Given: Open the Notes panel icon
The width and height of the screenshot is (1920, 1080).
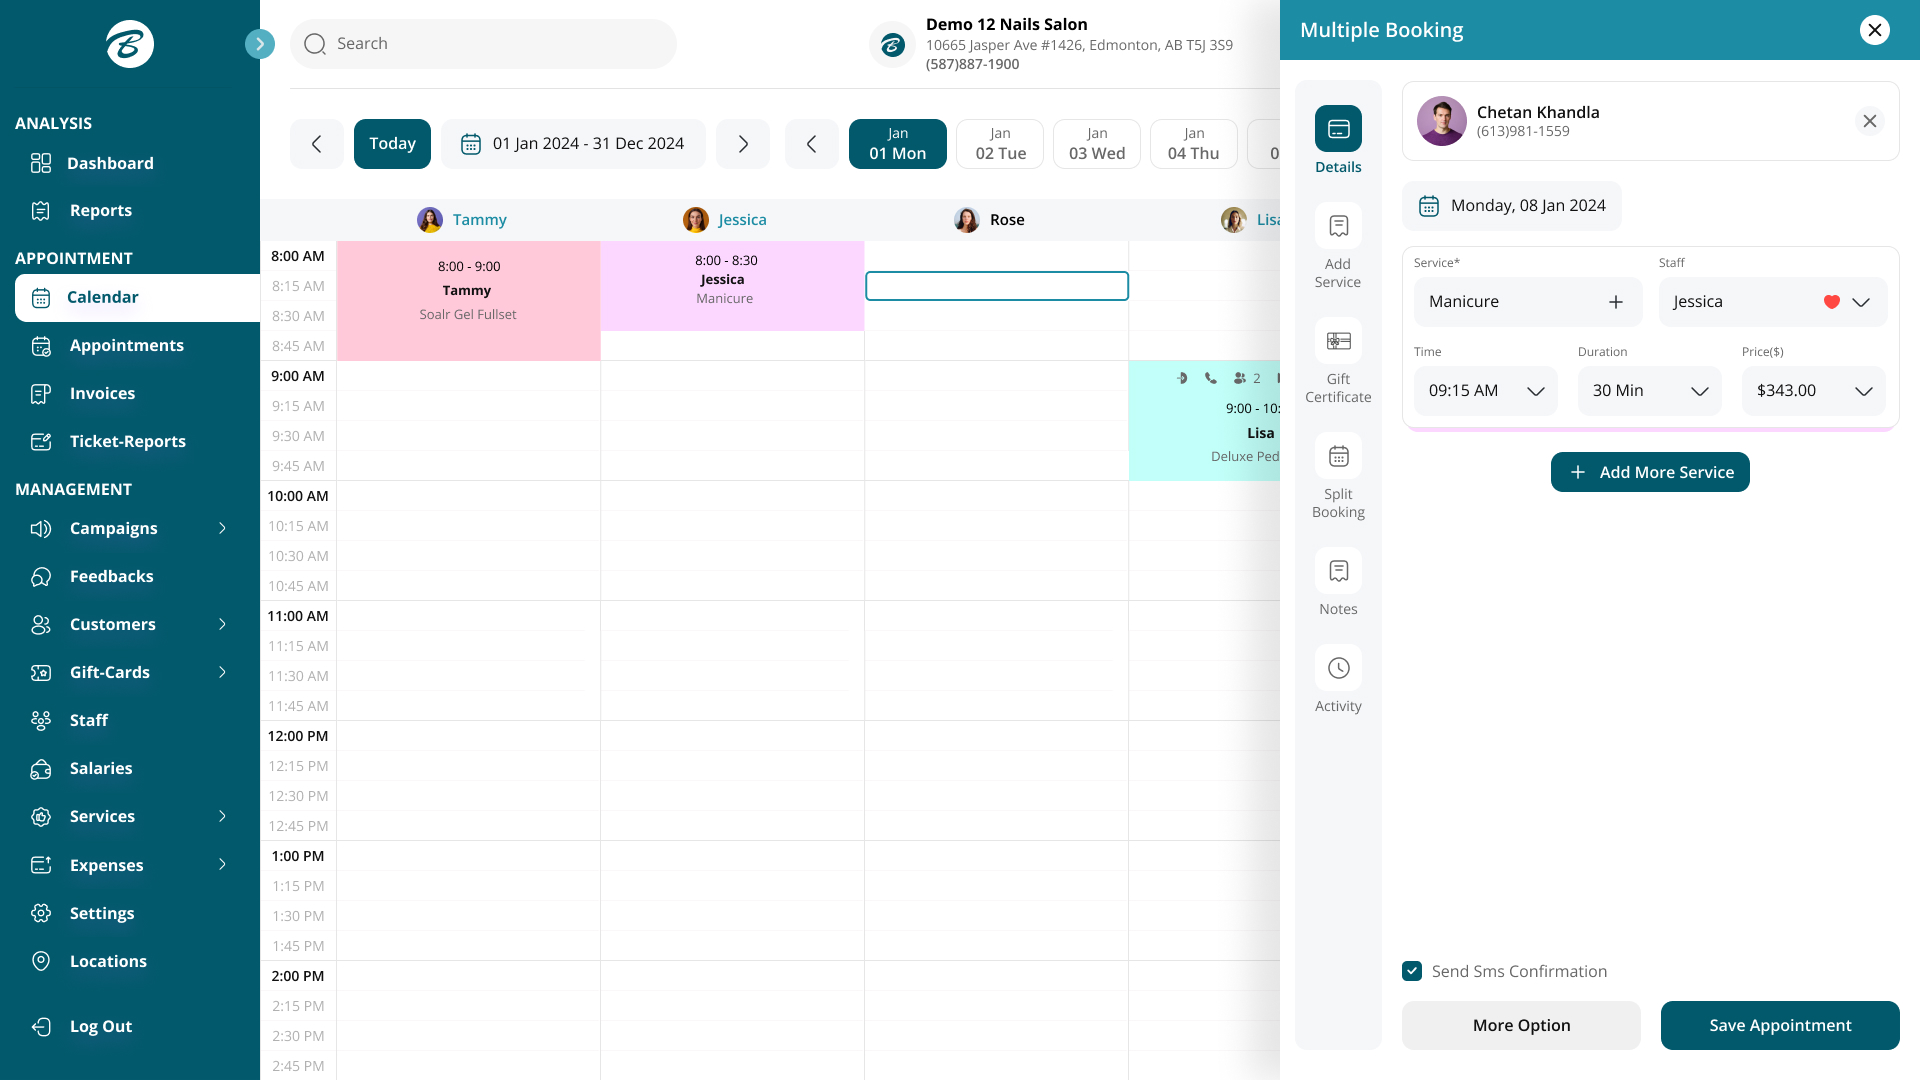Looking at the screenshot, I should pos(1338,570).
